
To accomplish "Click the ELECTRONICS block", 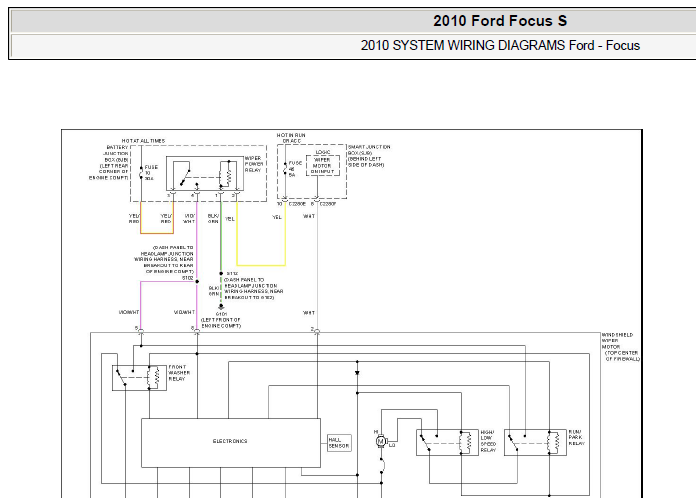I will pos(231,443).
